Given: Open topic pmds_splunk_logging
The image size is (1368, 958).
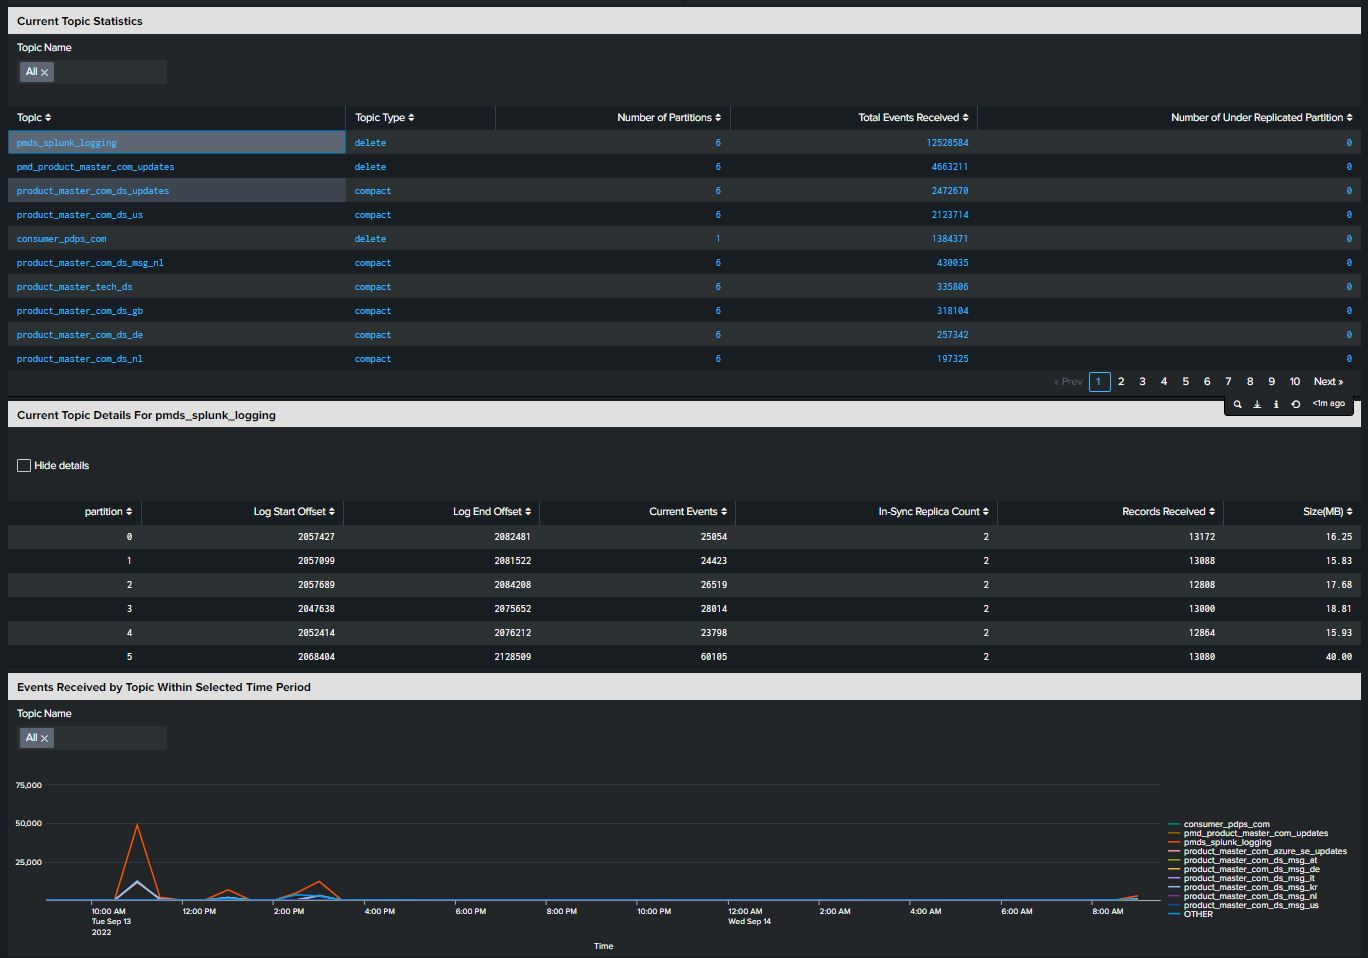Looking at the screenshot, I should click(66, 143).
